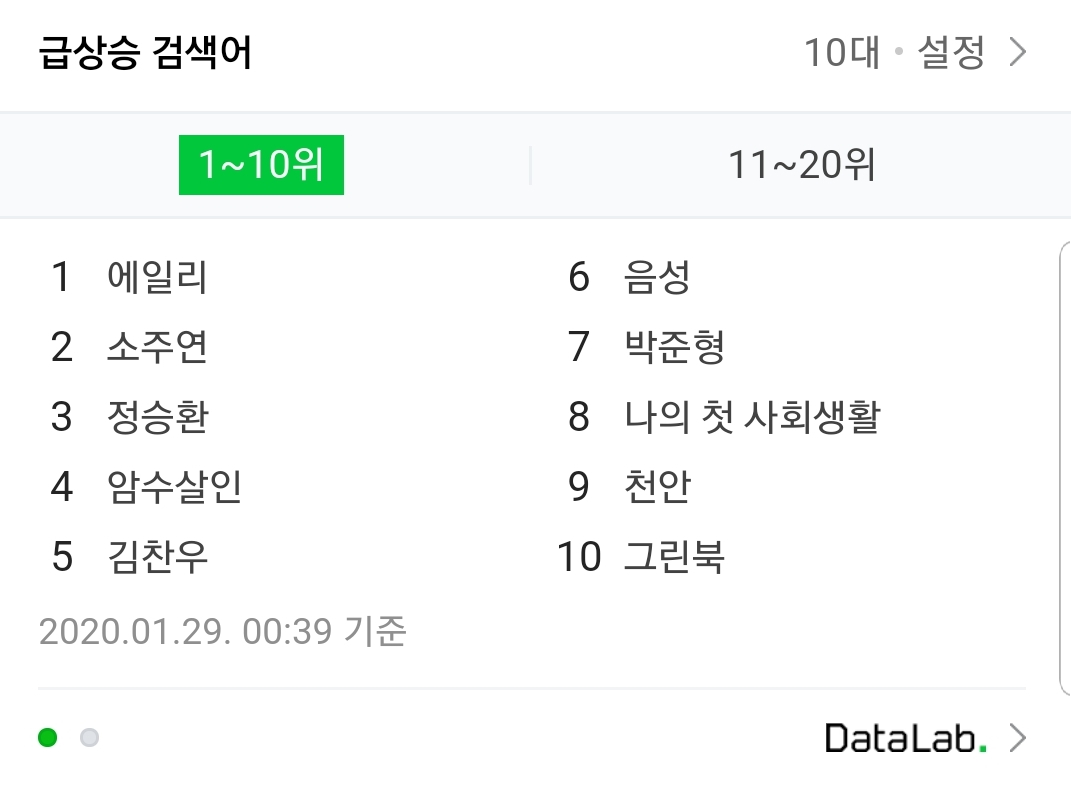Open rank 5 search term 김찬우
This screenshot has height=788, width=1071.
(x=157, y=557)
